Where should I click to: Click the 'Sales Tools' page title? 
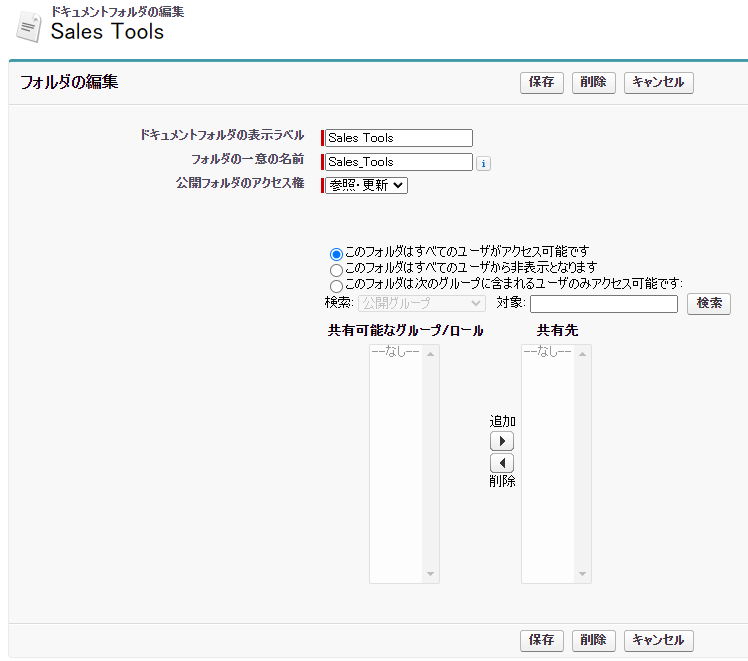click(x=107, y=32)
